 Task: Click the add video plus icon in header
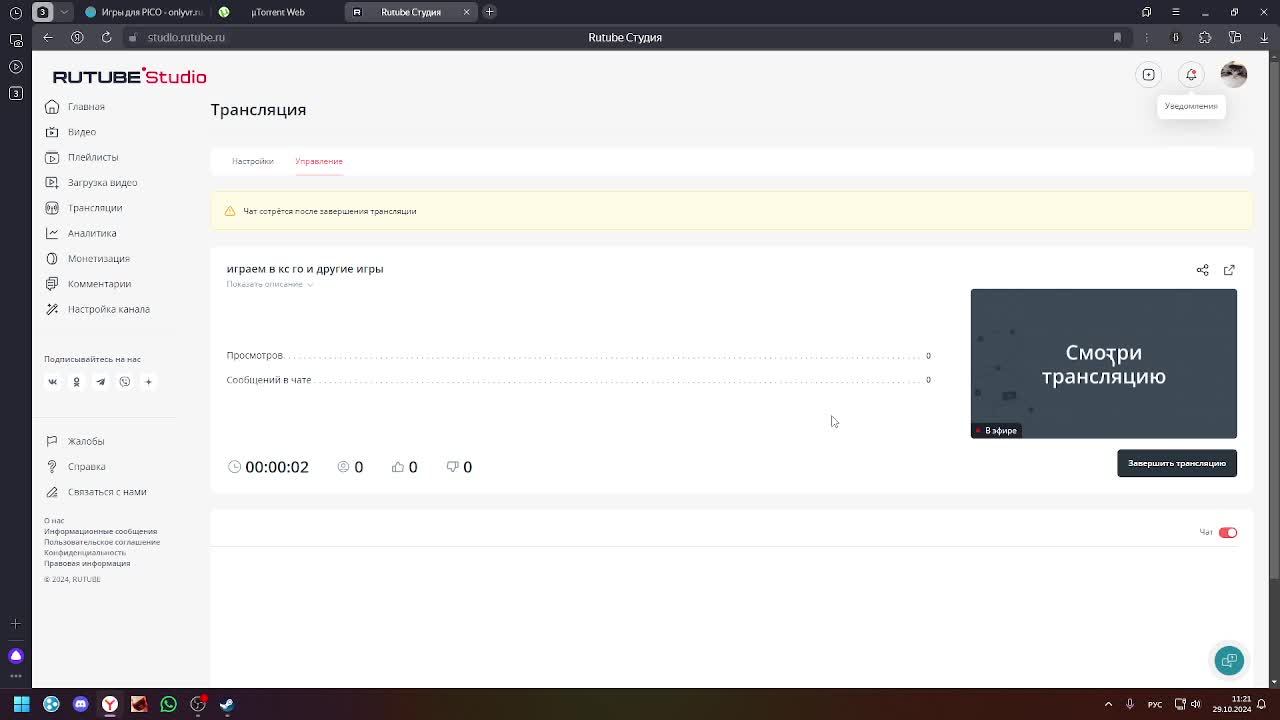pos(1149,75)
